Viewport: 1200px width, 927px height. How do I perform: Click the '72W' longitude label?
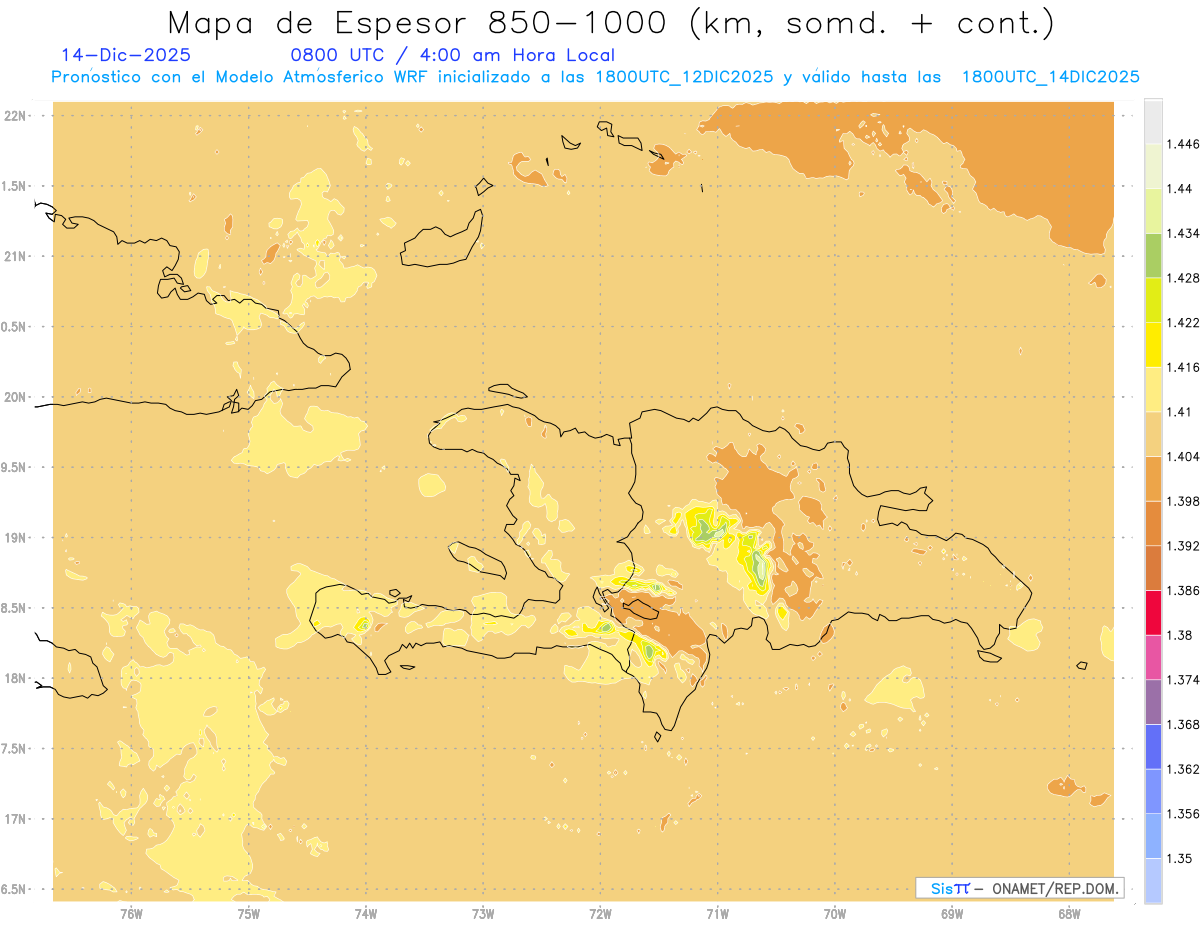600,913
